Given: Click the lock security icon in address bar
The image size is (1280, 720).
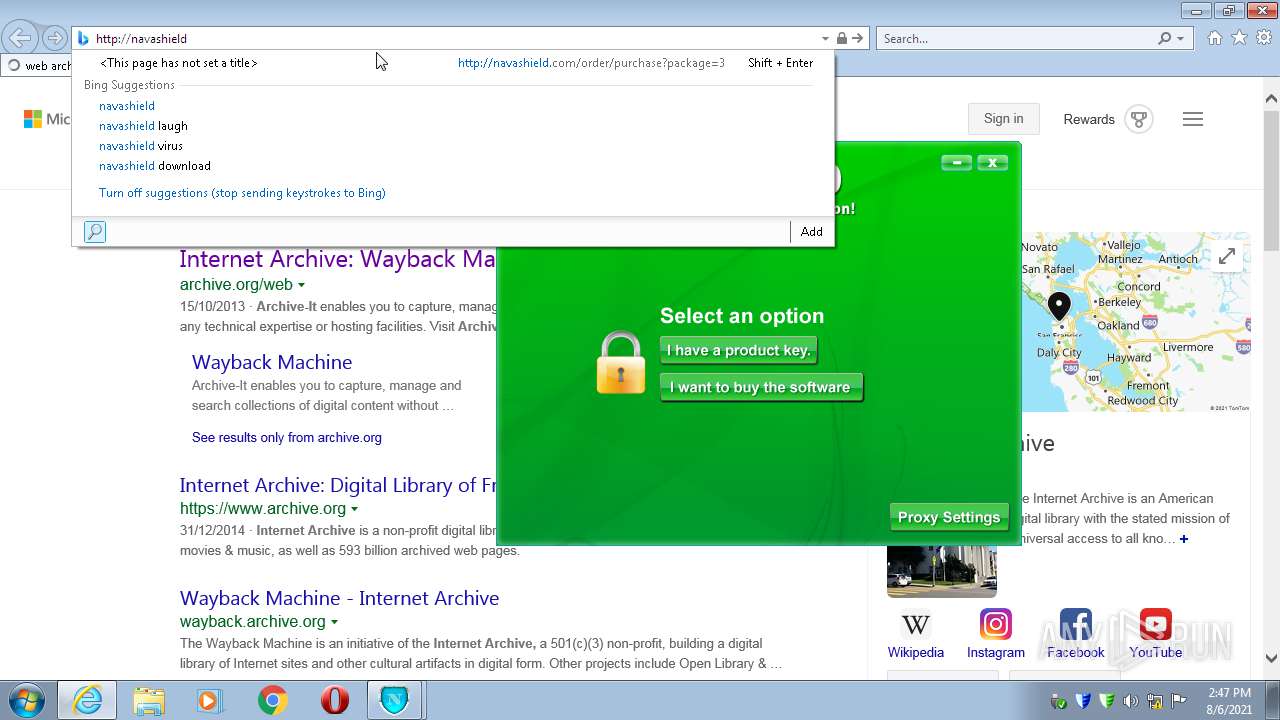Looking at the screenshot, I should coord(842,38).
